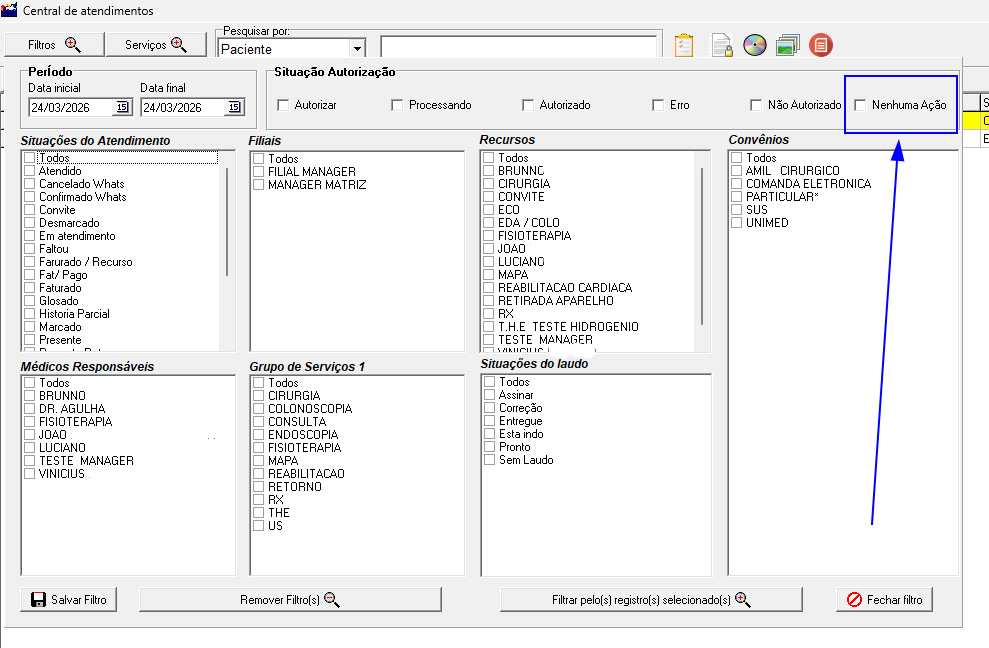Open the Filtros panel button
Image resolution: width=989 pixels, height=648 pixels.
54,45
